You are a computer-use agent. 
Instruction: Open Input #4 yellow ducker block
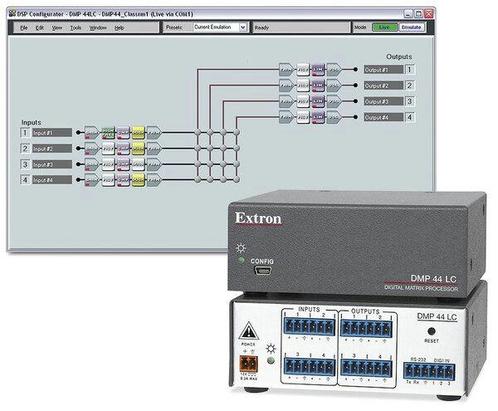(138, 180)
